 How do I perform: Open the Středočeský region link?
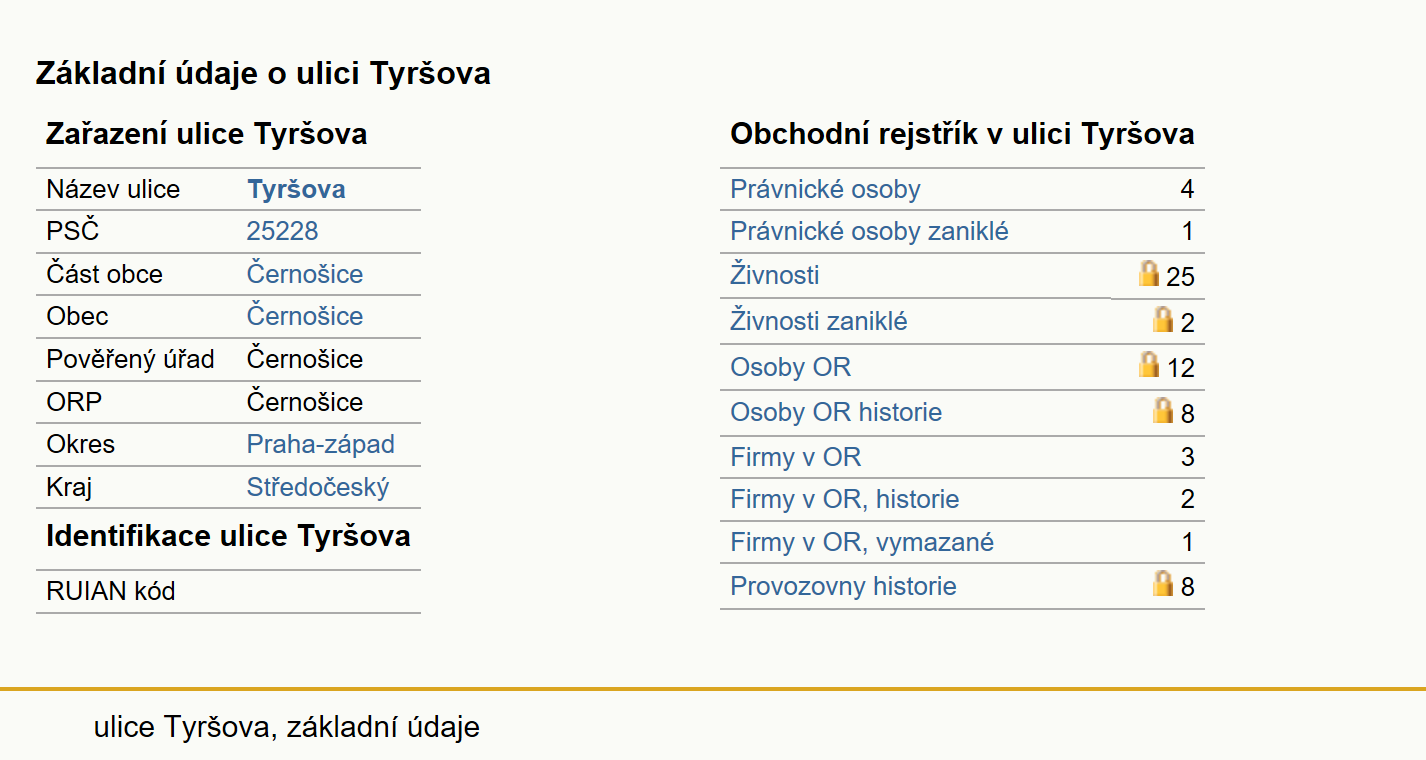point(318,488)
